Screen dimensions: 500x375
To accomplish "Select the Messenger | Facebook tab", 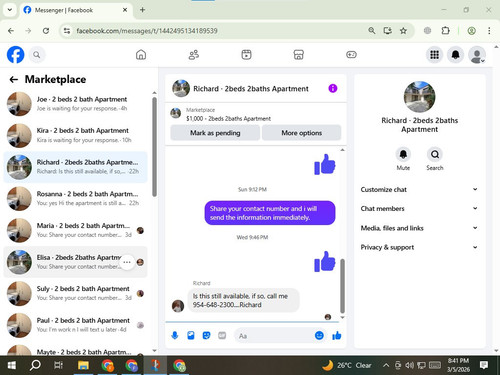I will pyautogui.click(x=75, y=10).
